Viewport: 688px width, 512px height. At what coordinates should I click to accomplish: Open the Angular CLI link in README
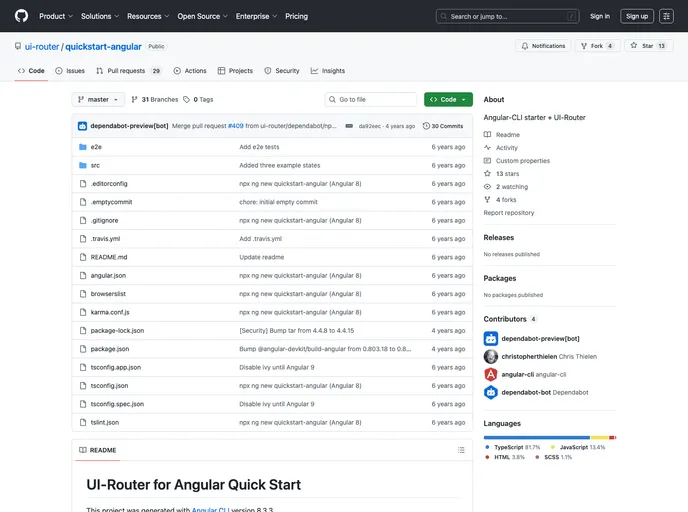[x=210, y=509]
